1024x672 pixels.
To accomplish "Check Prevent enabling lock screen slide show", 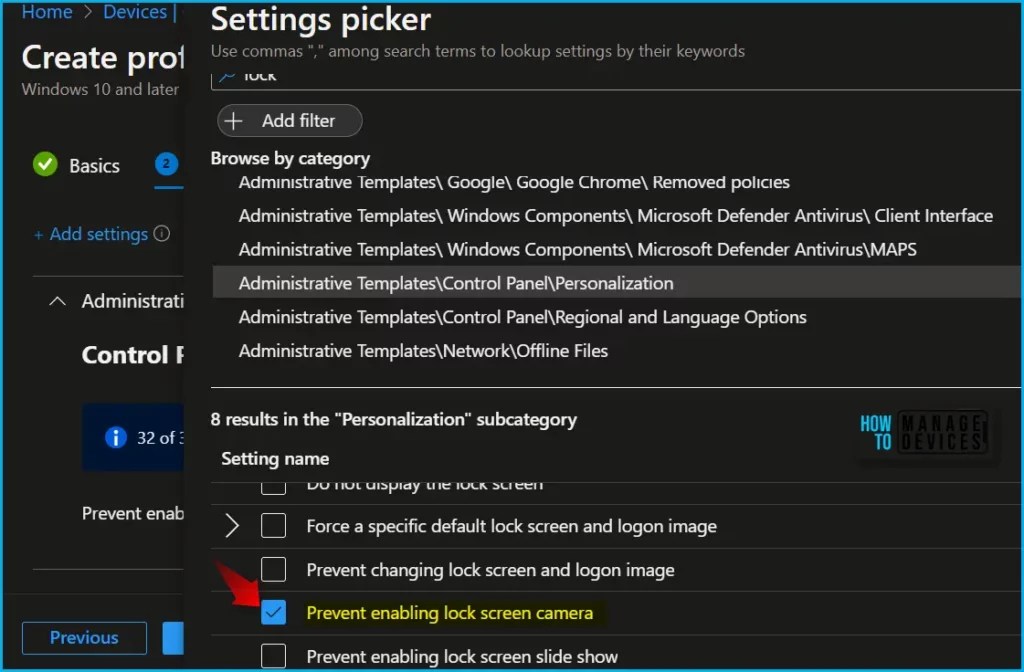I will click(x=273, y=656).
